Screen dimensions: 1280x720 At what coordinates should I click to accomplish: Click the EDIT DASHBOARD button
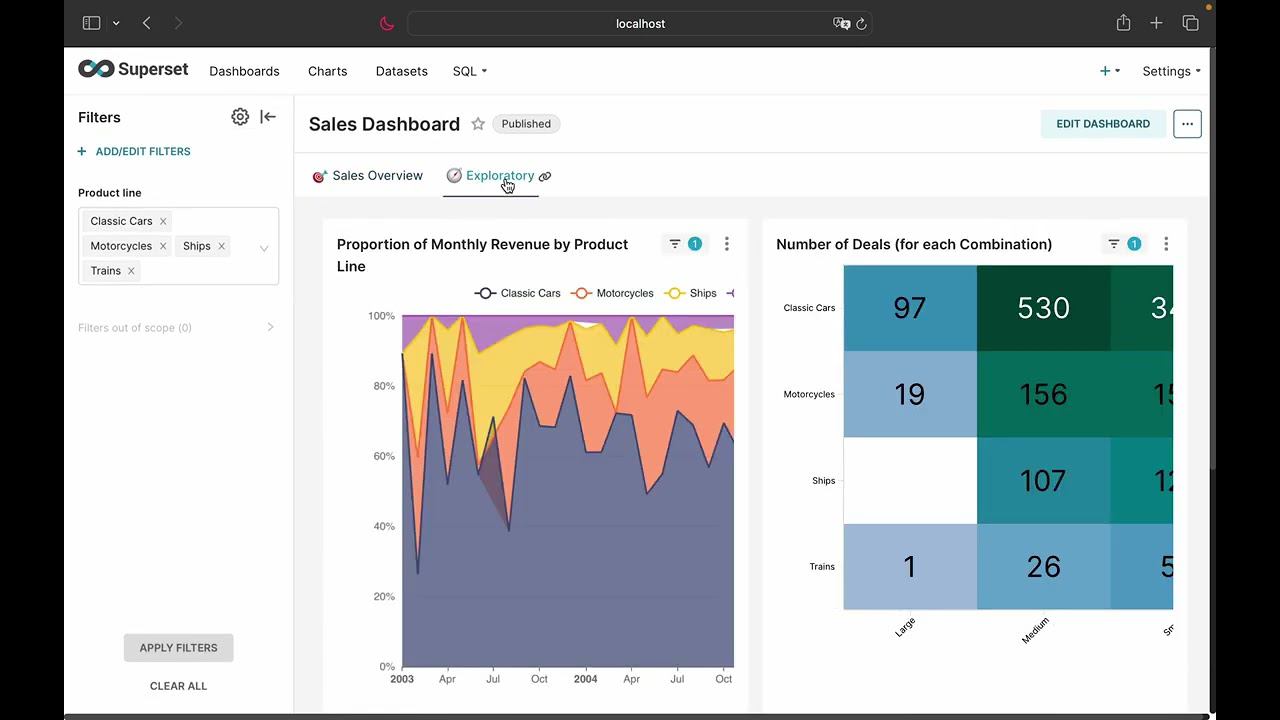click(x=1103, y=124)
